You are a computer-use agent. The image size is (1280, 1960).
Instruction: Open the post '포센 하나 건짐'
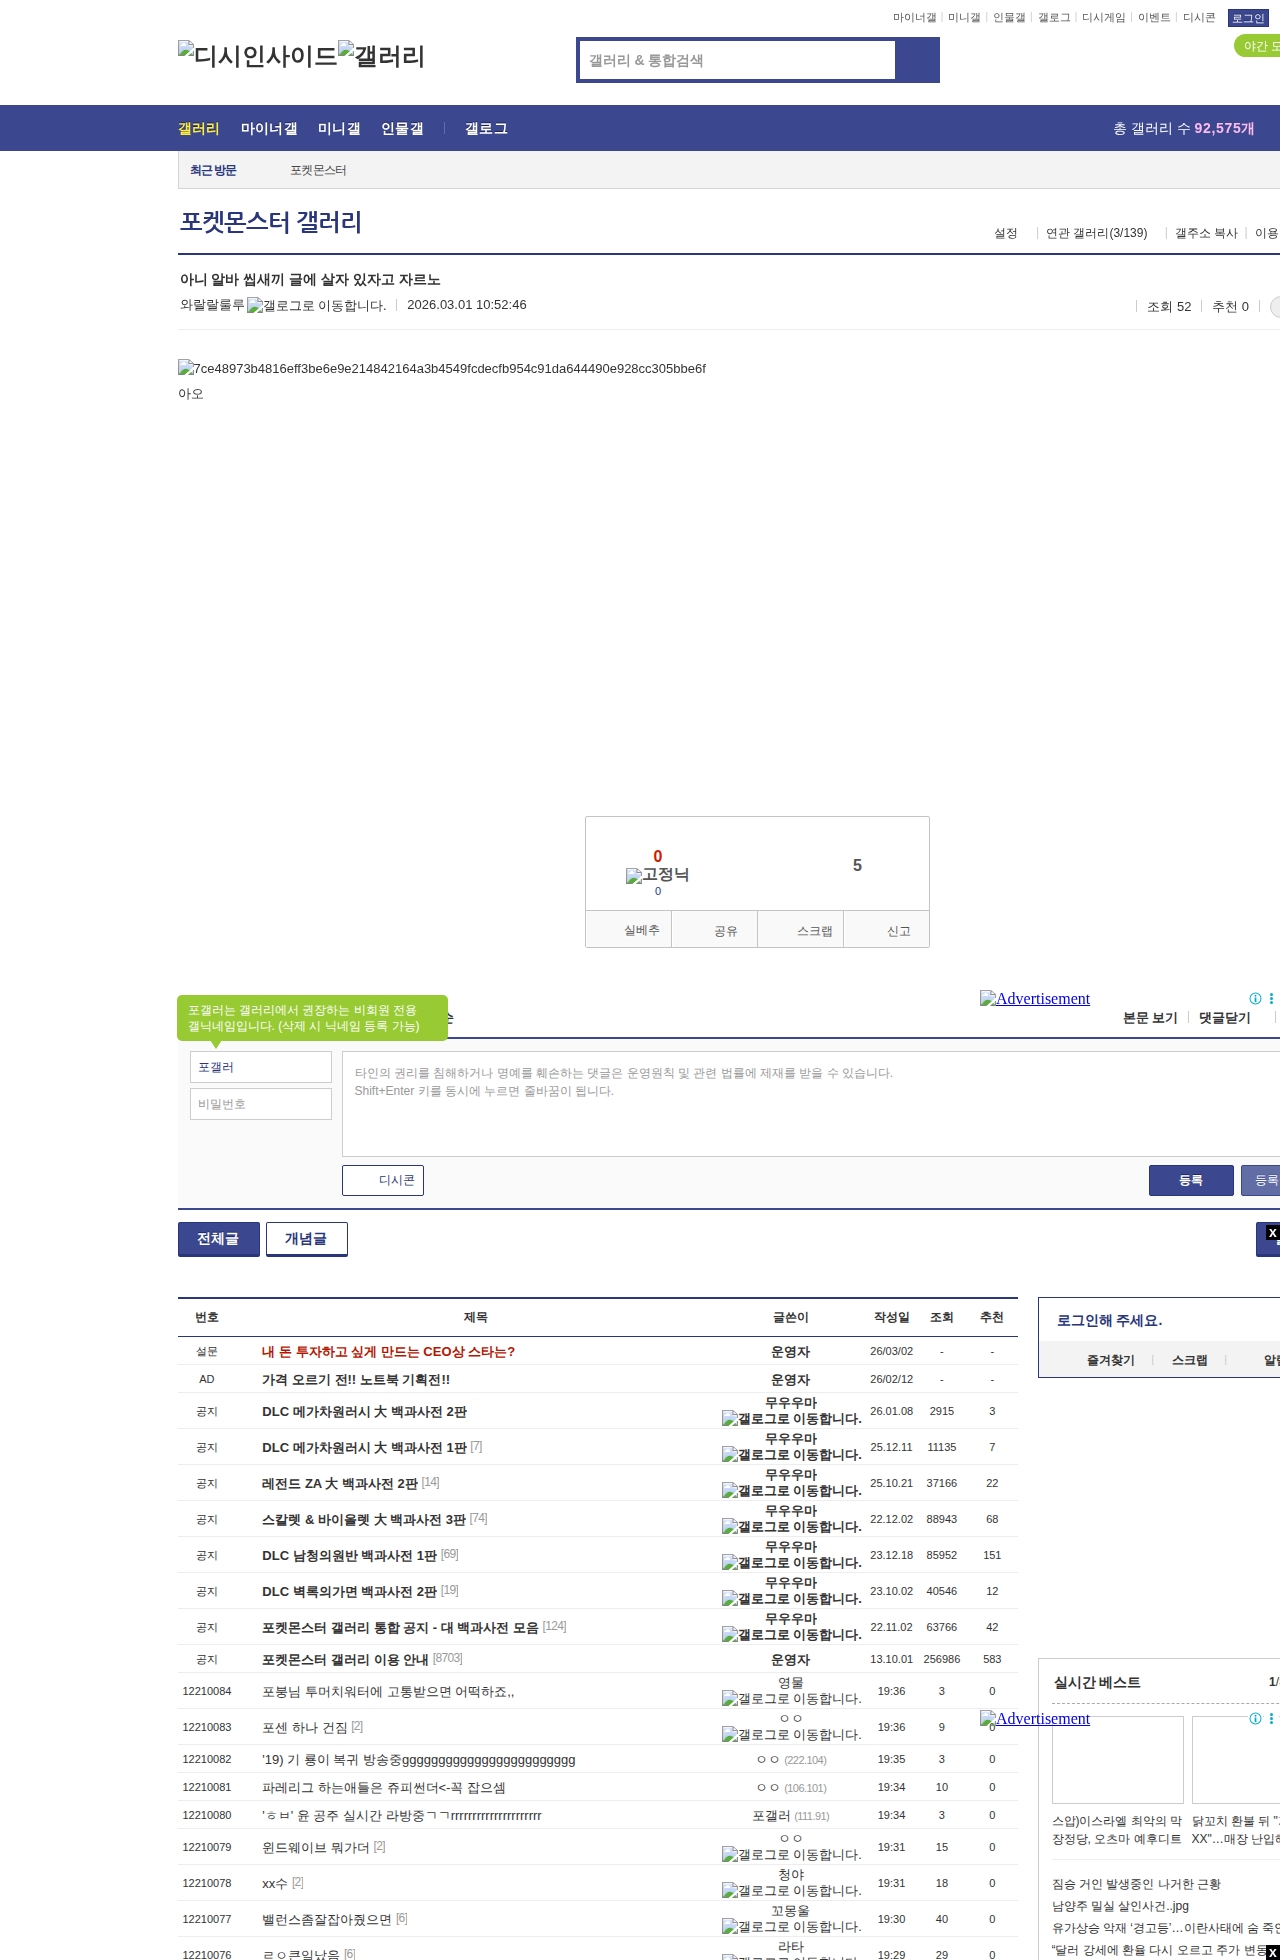(305, 1728)
